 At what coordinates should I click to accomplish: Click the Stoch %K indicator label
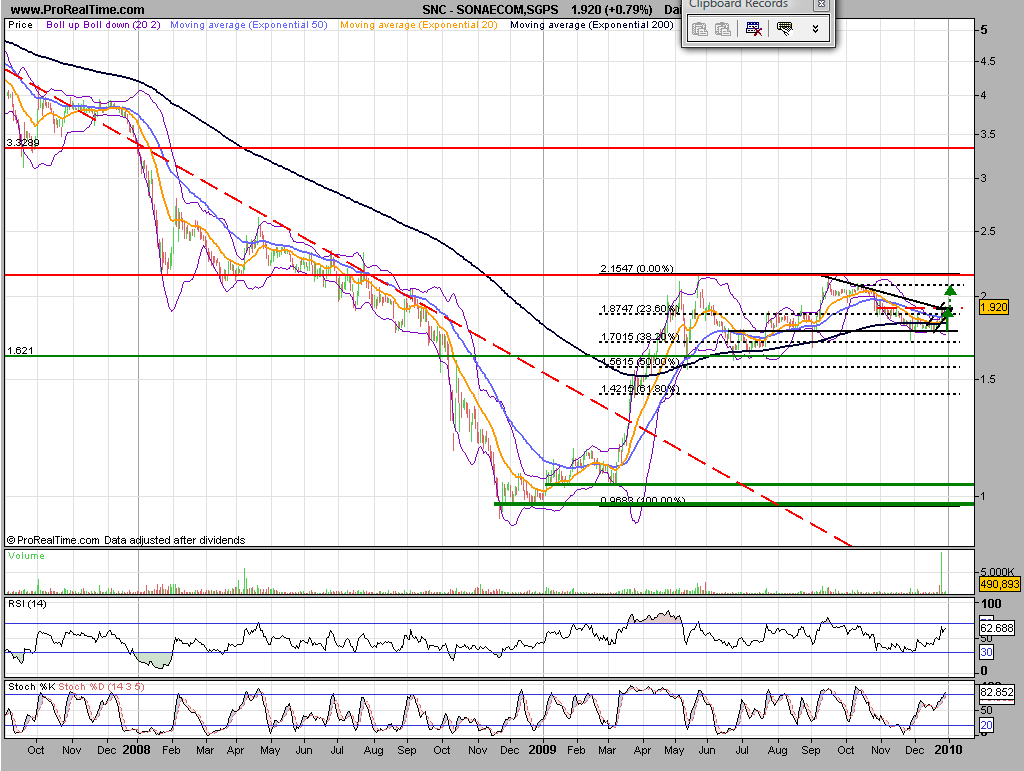click(31, 686)
